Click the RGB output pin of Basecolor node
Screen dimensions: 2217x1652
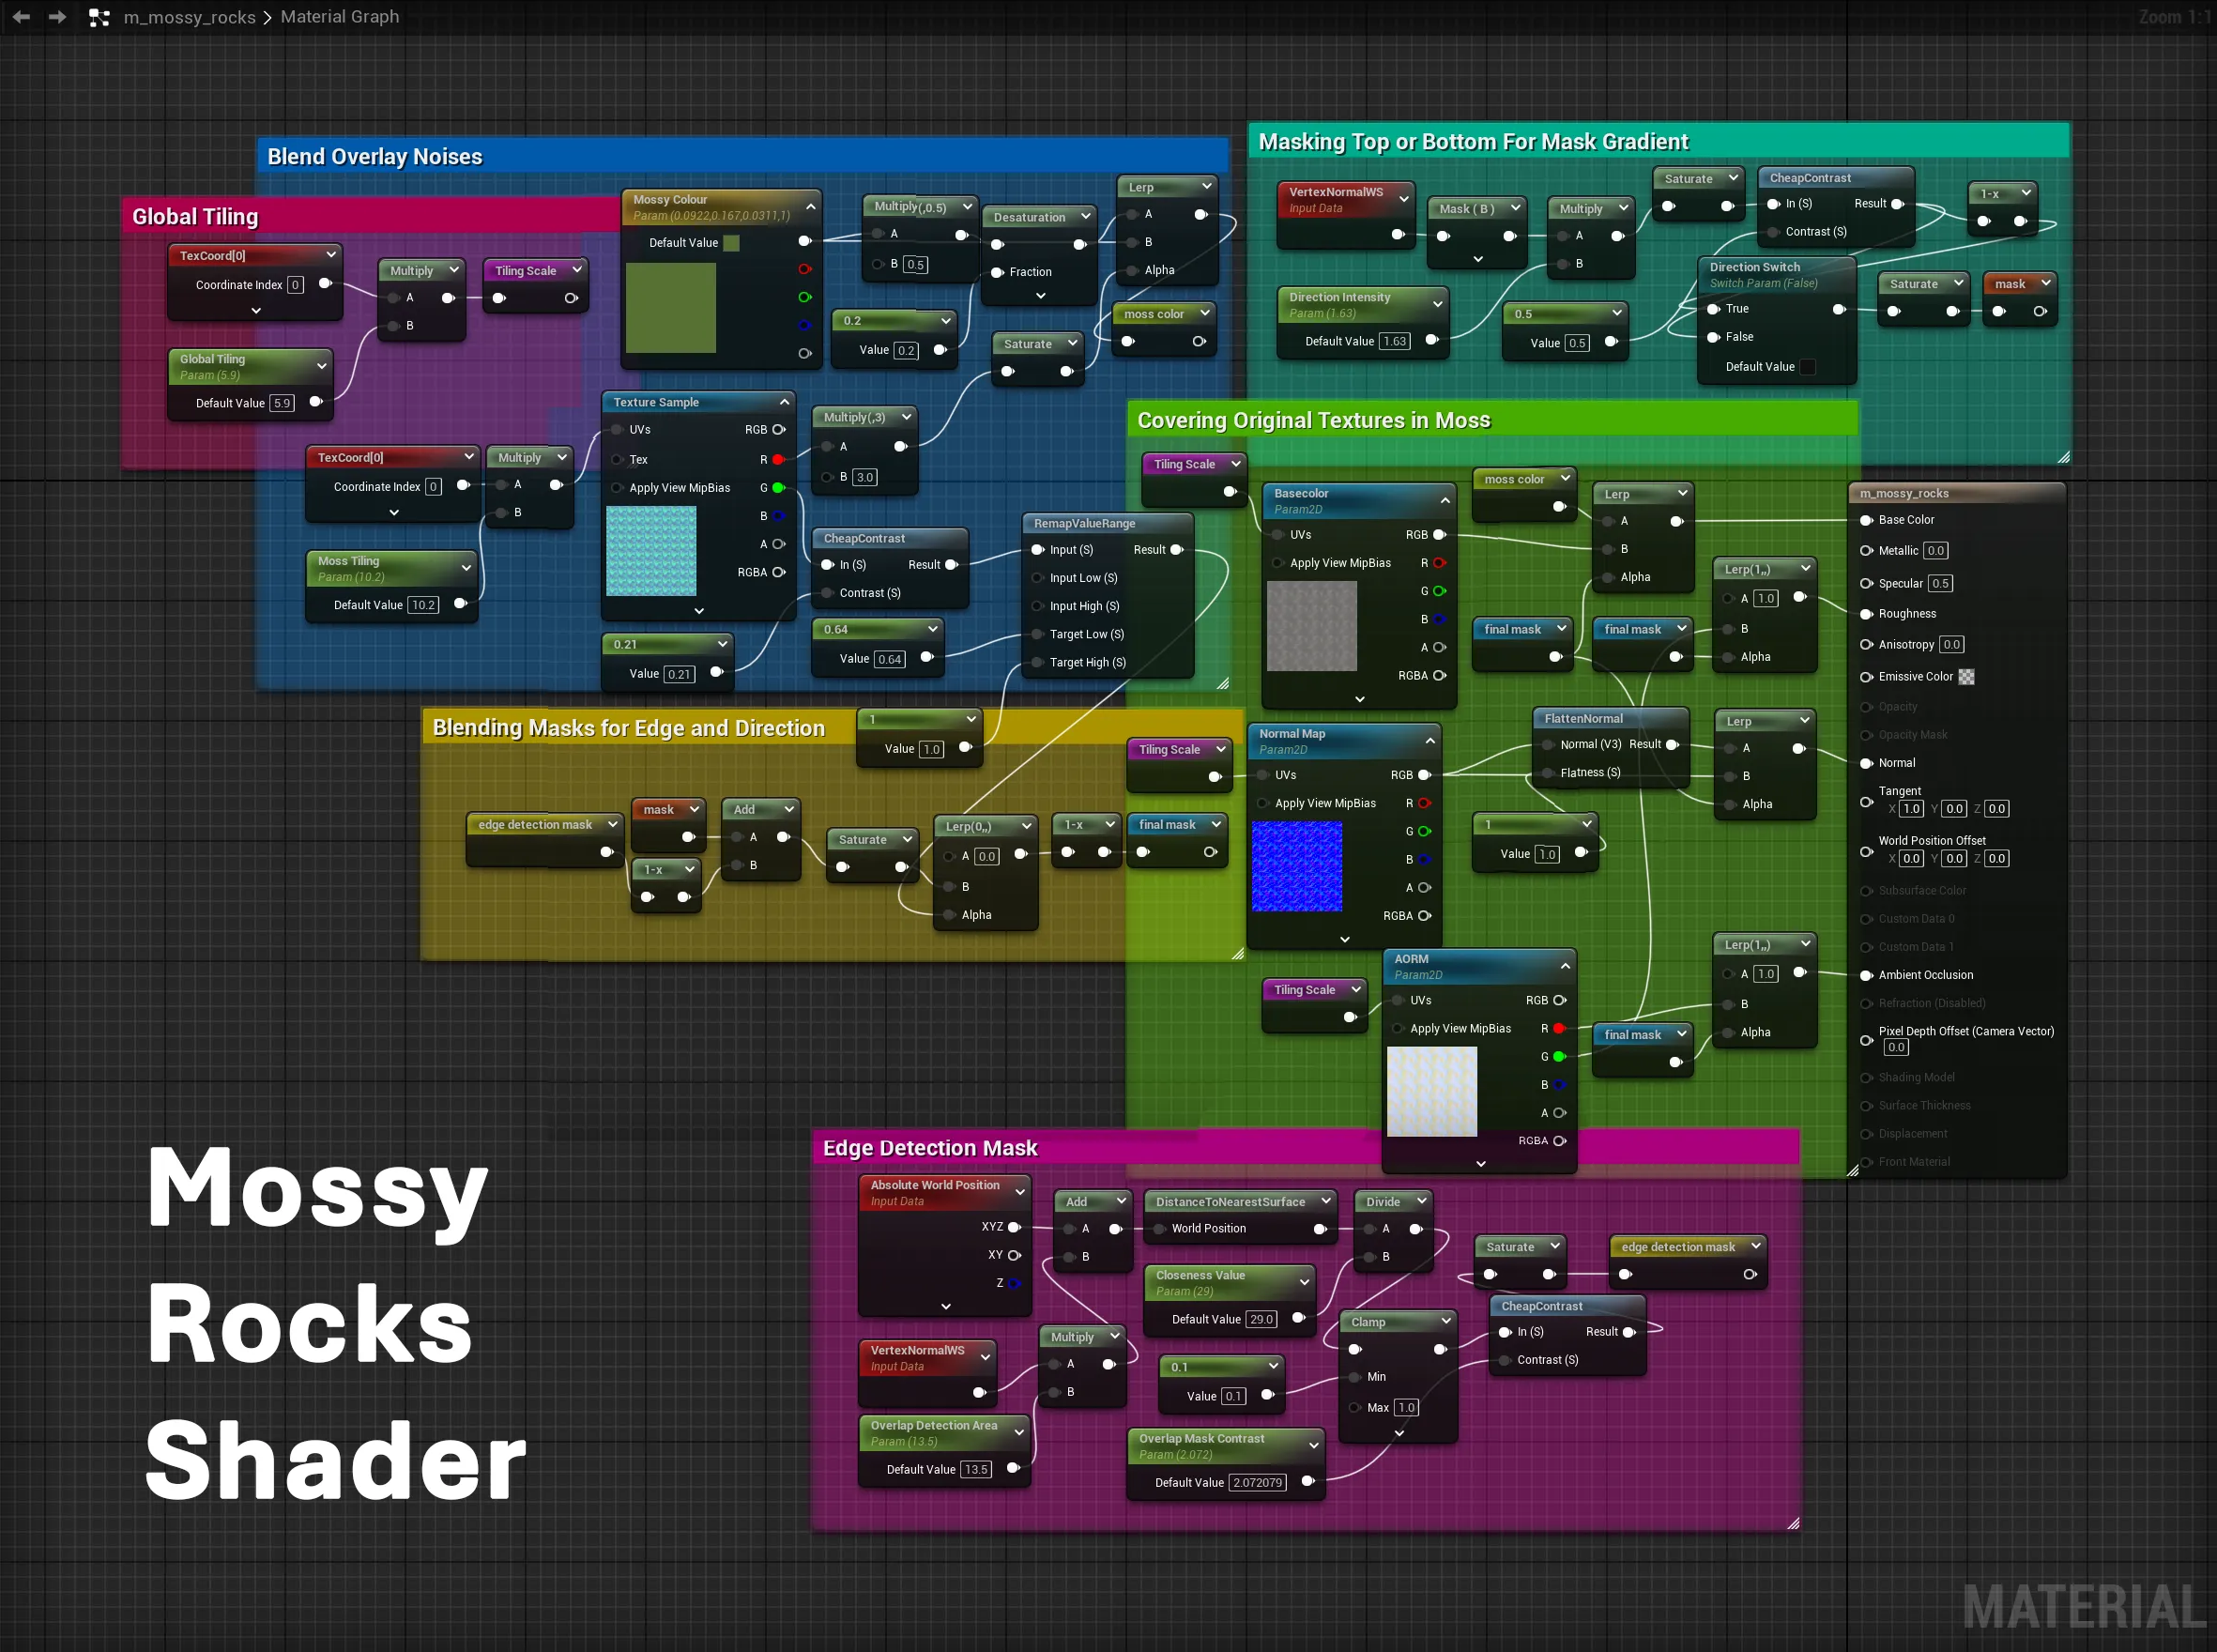1440,535
